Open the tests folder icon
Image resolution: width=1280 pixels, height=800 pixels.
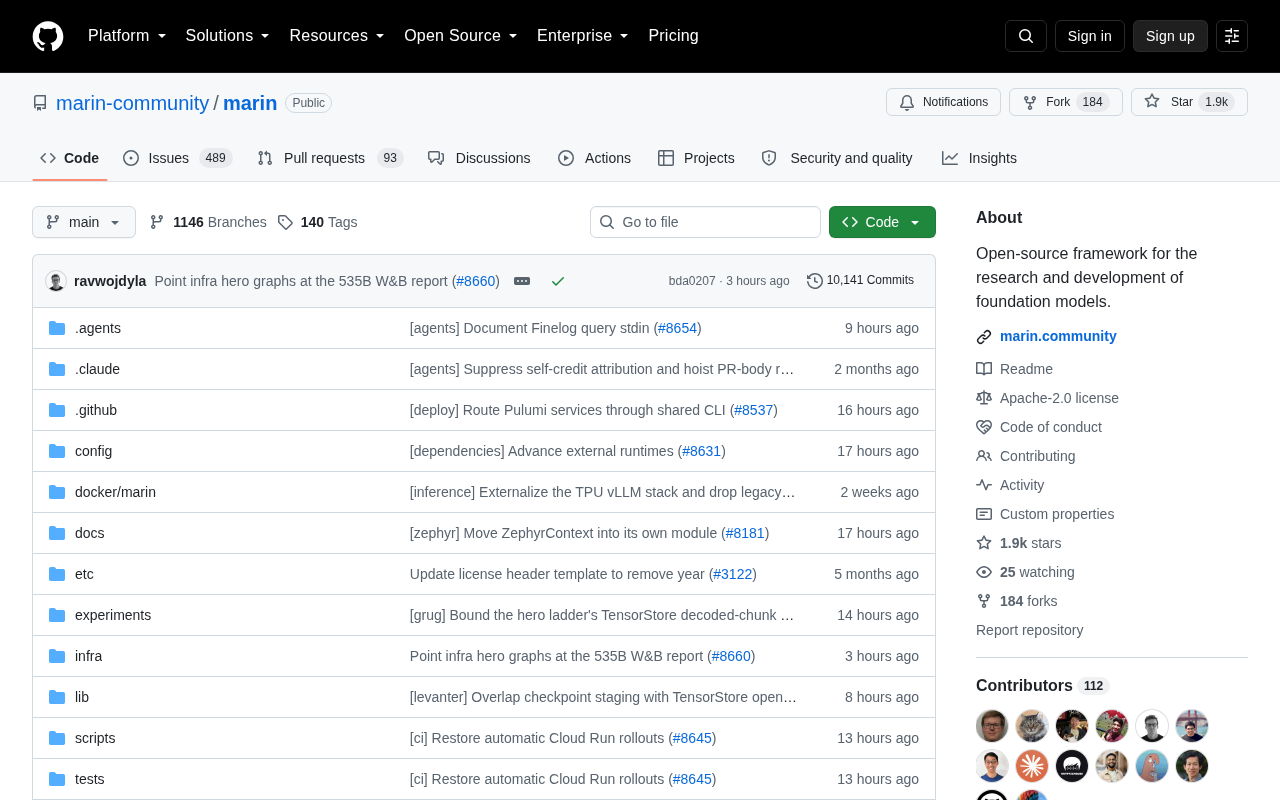click(x=57, y=779)
